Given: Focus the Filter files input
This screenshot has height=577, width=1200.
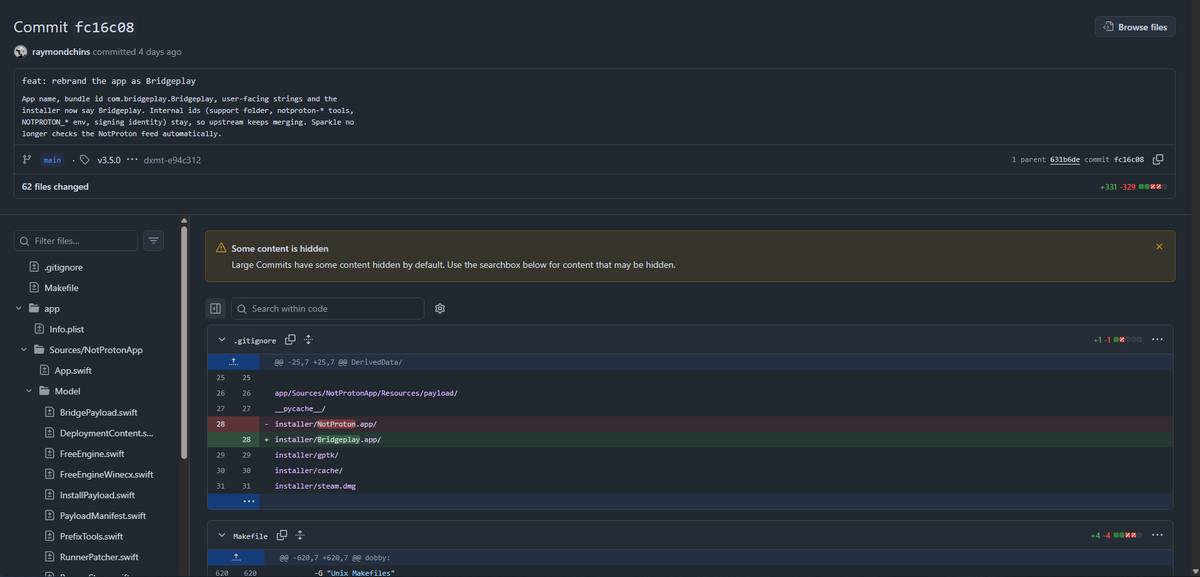Looking at the screenshot, I should [76, 241].
